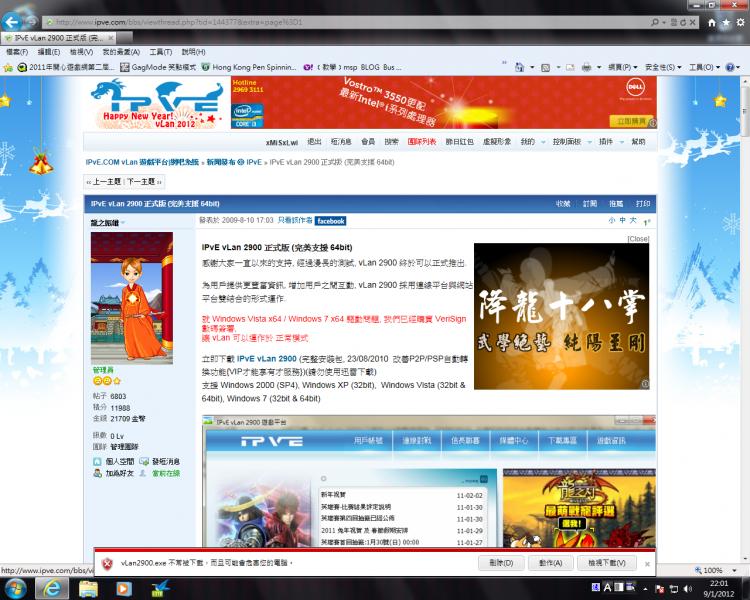Screen dimensions: 750x600
Task: Click the network tray icon
Action: point(673,589)
